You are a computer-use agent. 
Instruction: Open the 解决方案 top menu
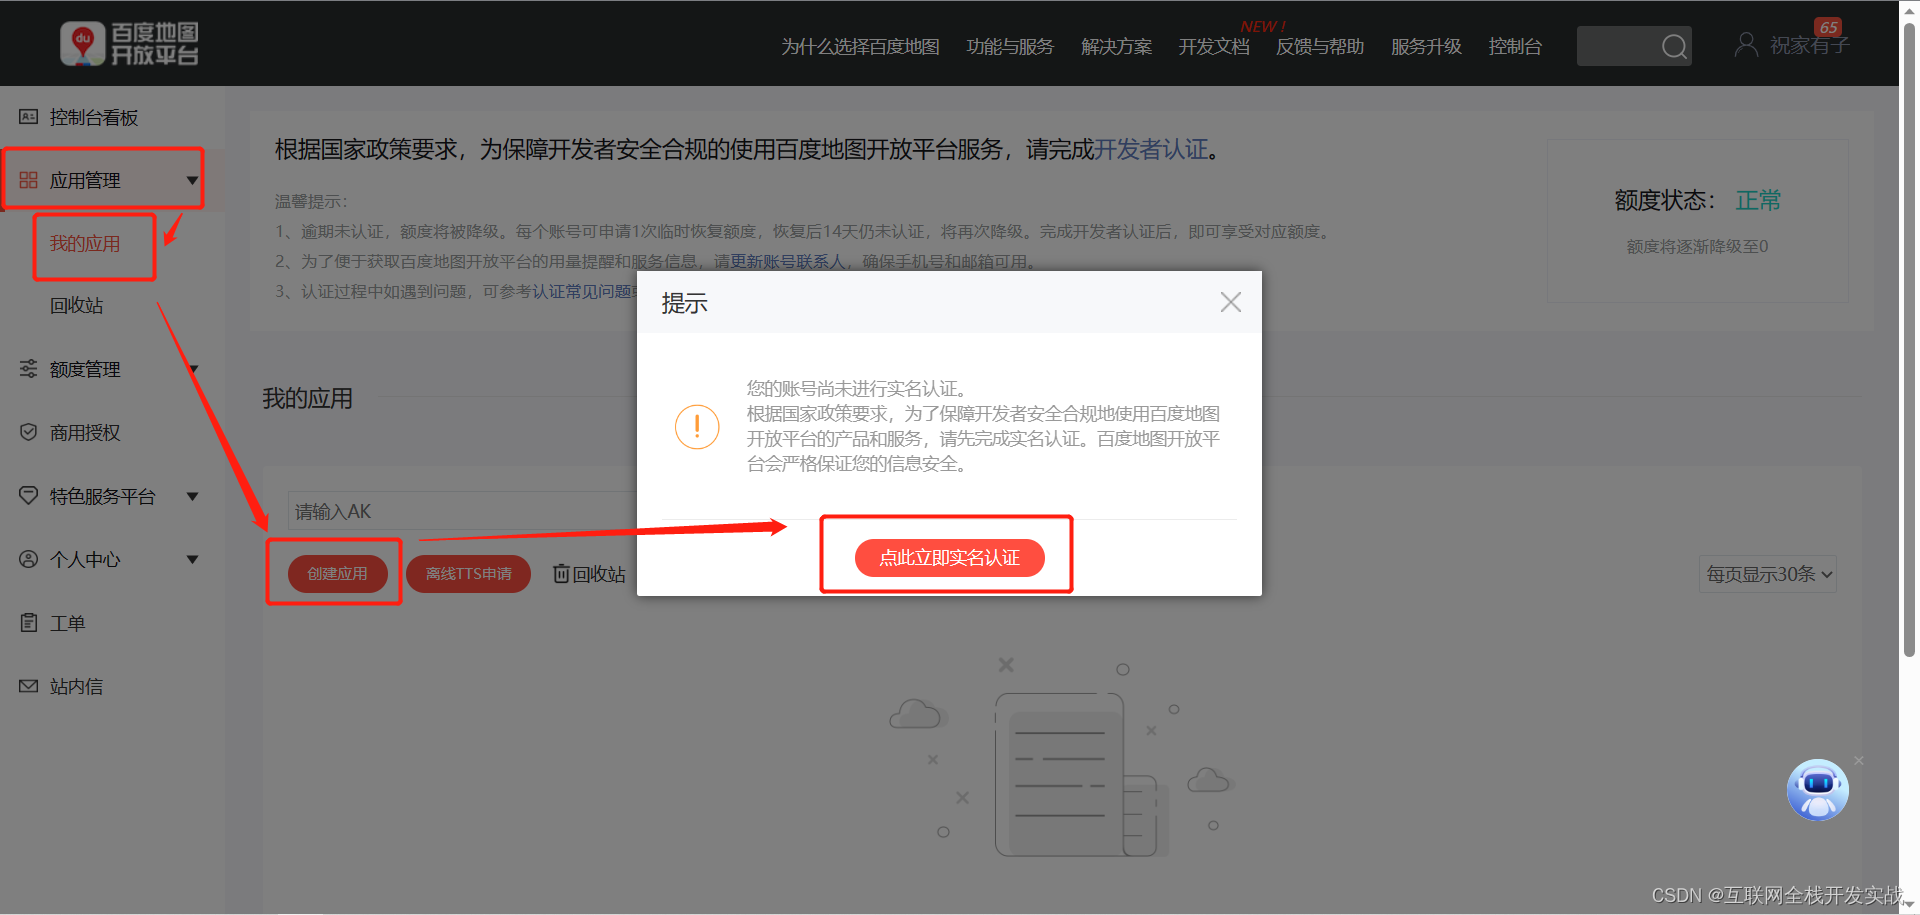coord(1116,46)
